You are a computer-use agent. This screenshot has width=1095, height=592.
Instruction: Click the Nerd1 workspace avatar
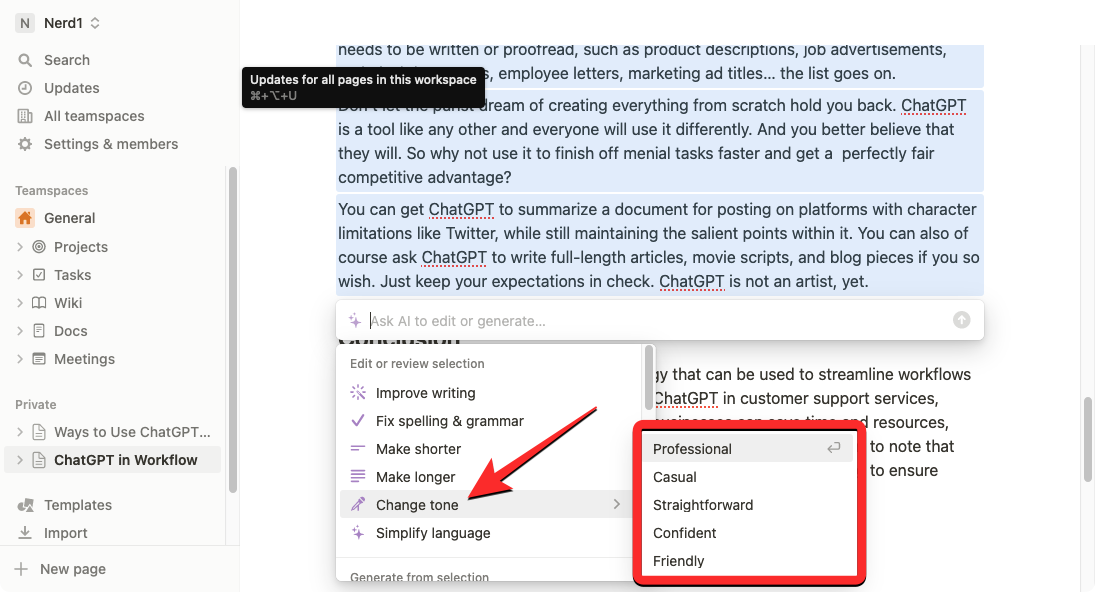pos(25,23)
